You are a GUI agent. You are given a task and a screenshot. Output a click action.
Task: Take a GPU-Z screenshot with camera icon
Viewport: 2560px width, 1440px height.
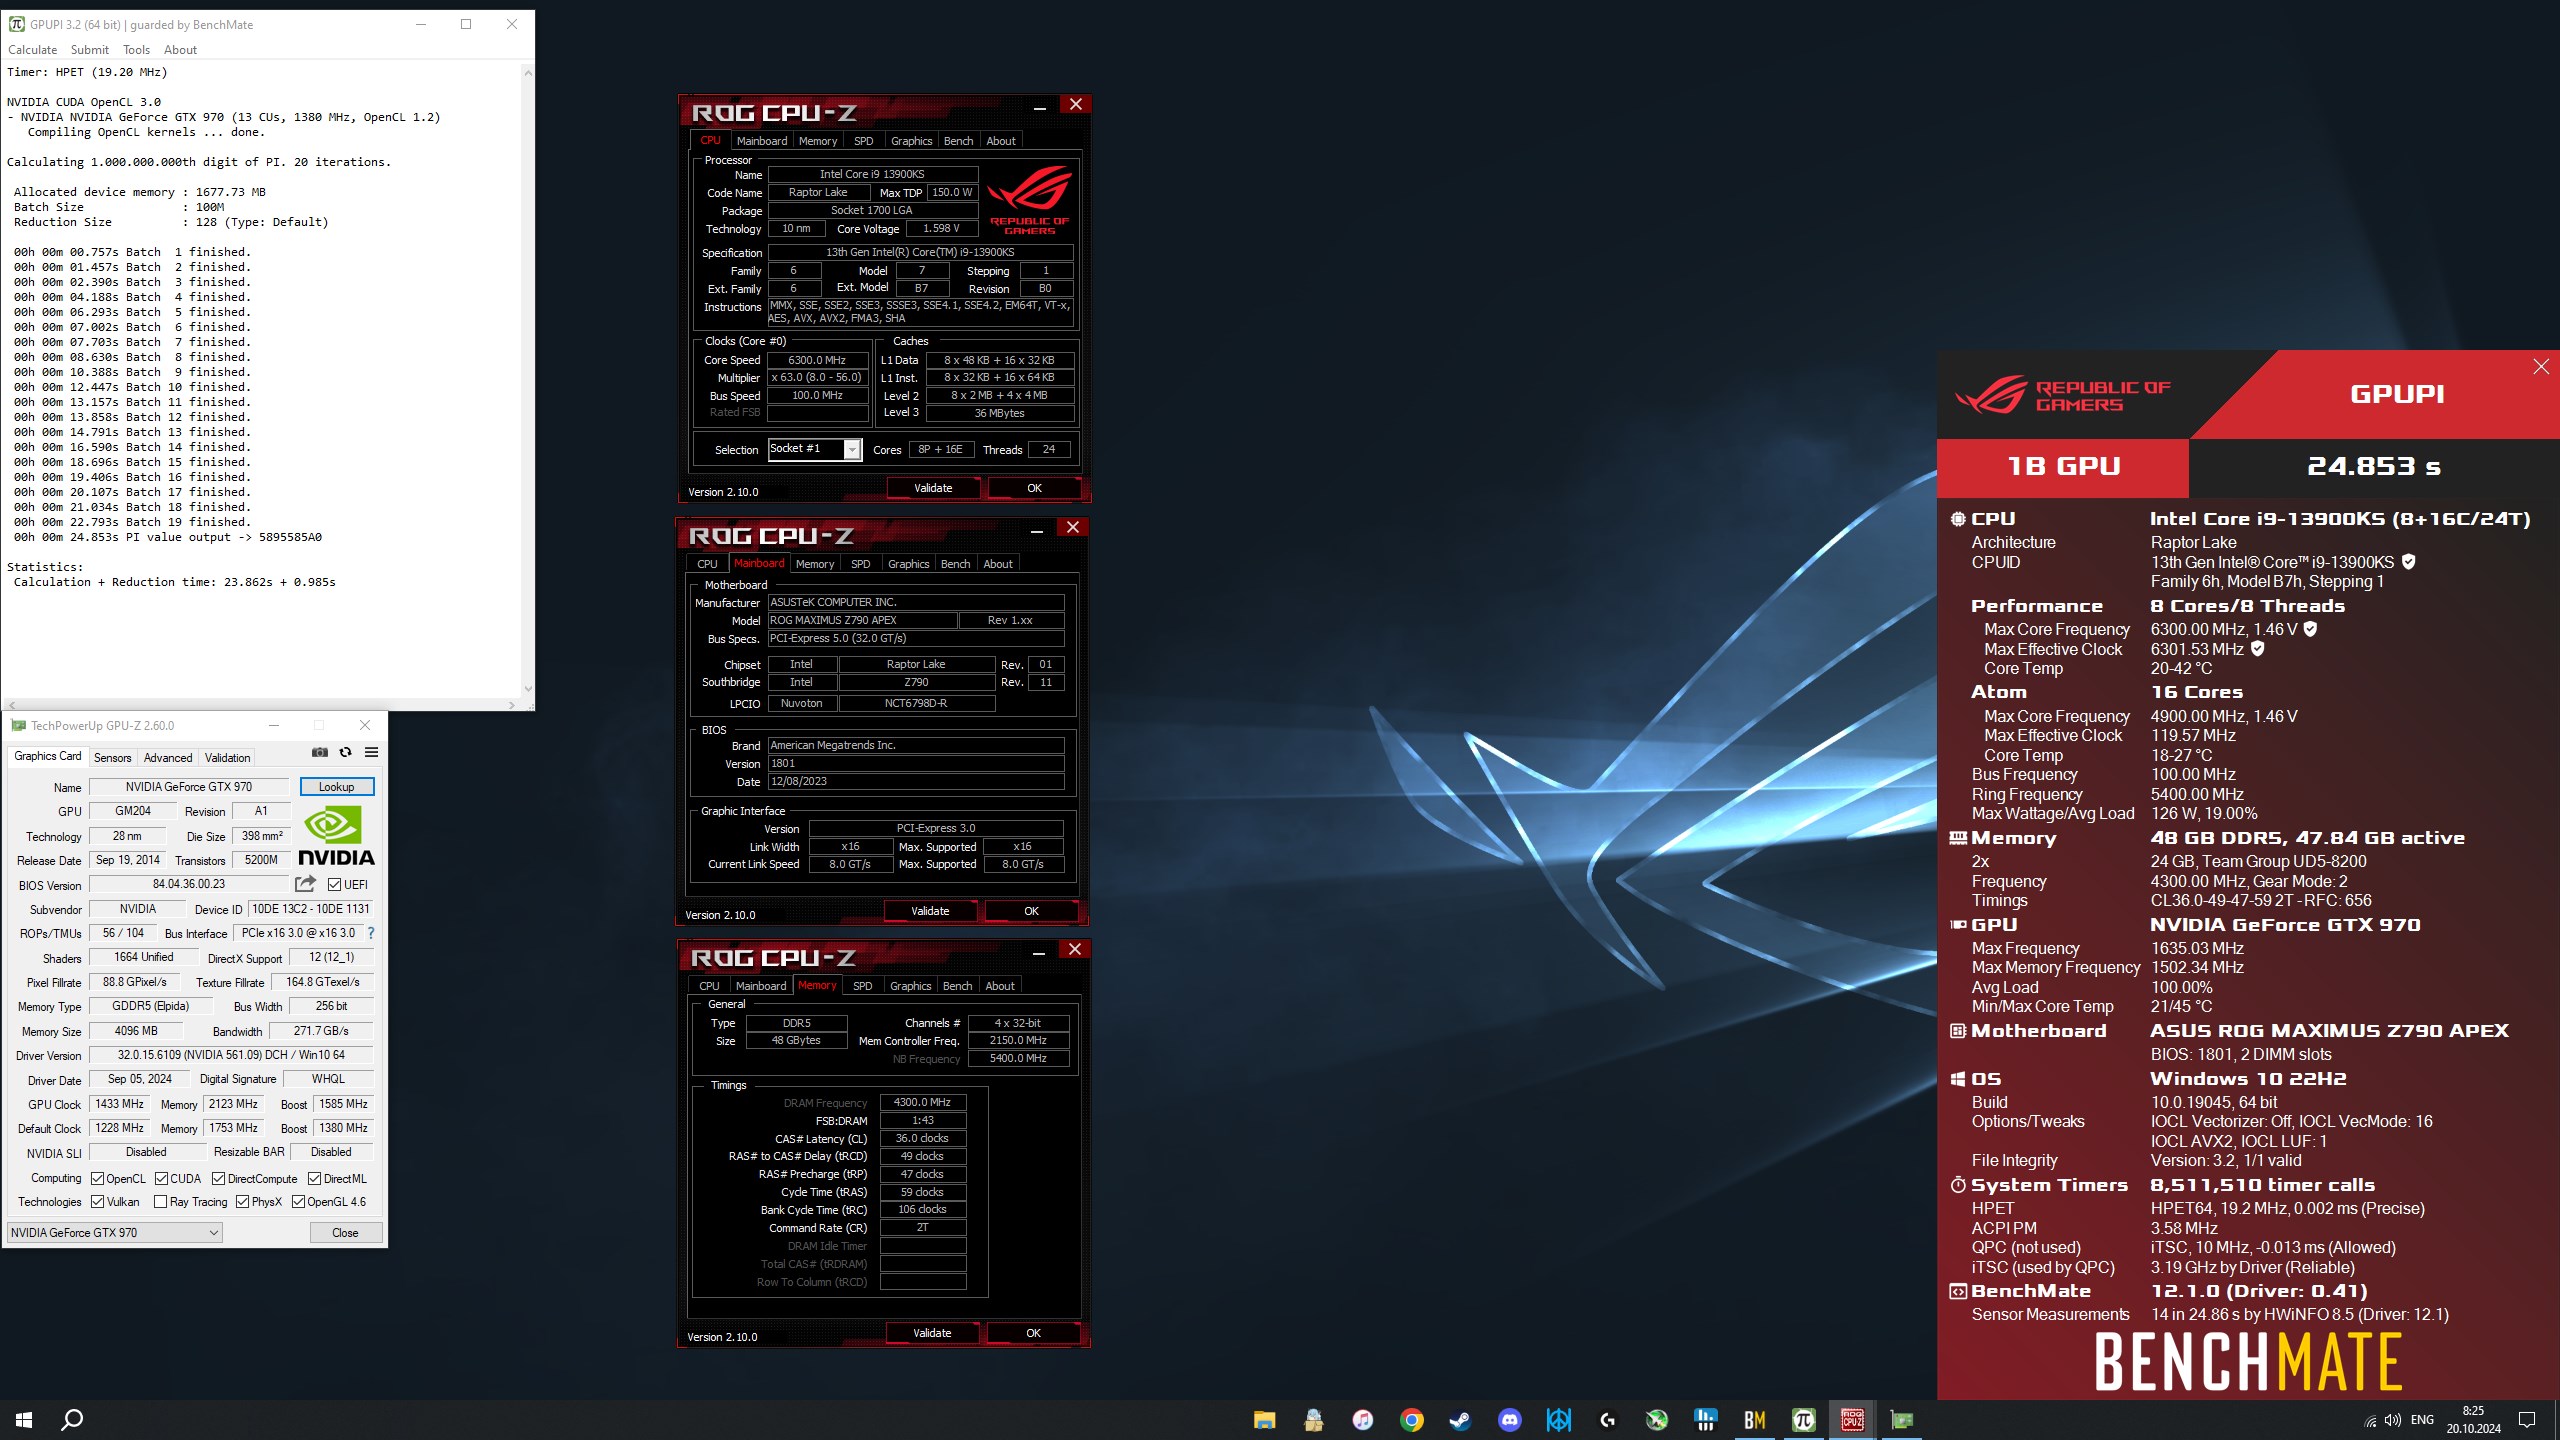tap(320, 752)
